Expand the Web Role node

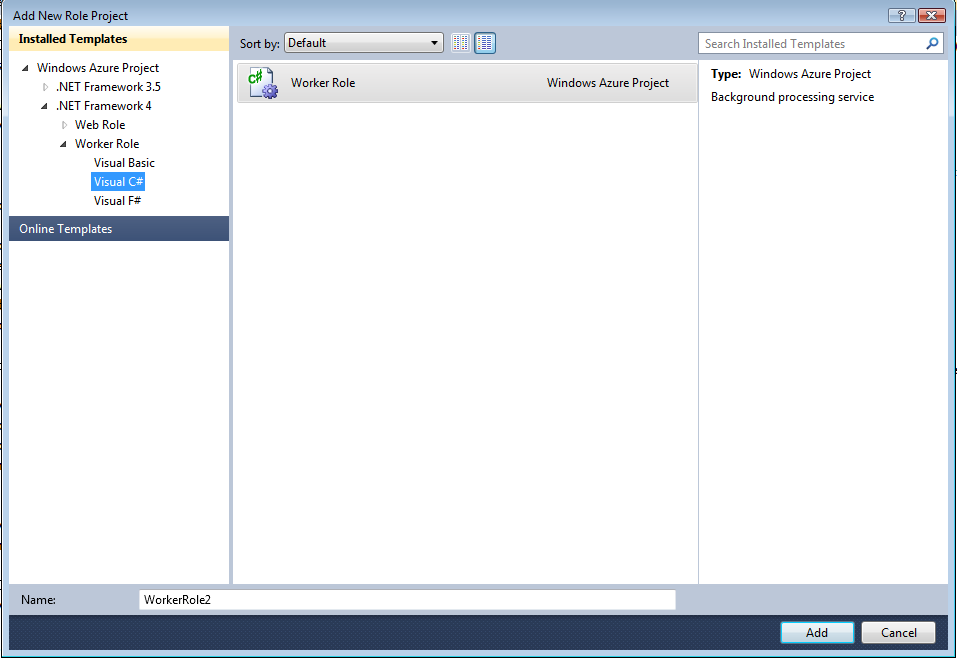[x=64, y=125]
